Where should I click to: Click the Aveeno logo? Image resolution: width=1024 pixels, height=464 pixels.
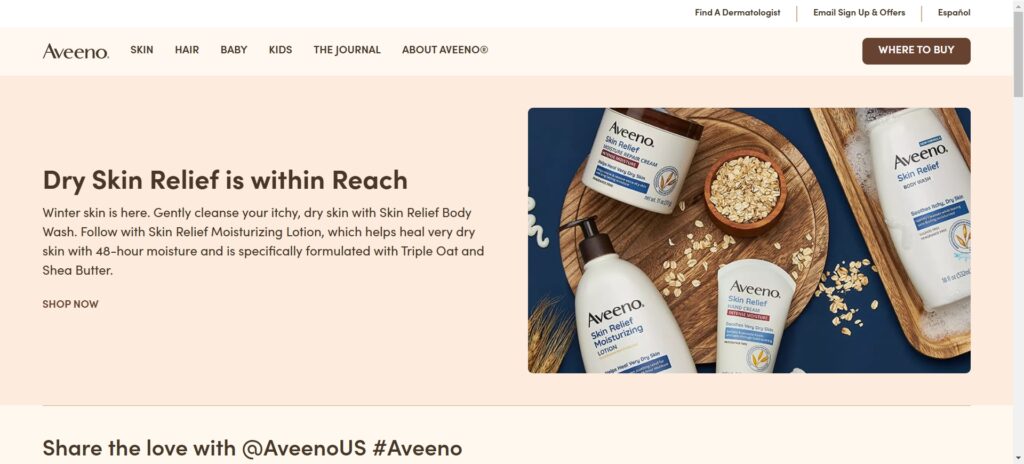pos(76,51)
